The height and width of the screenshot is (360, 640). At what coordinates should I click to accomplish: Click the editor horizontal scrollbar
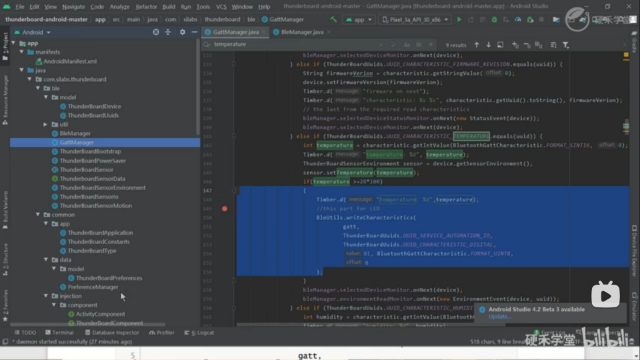[x=371, y=325]
